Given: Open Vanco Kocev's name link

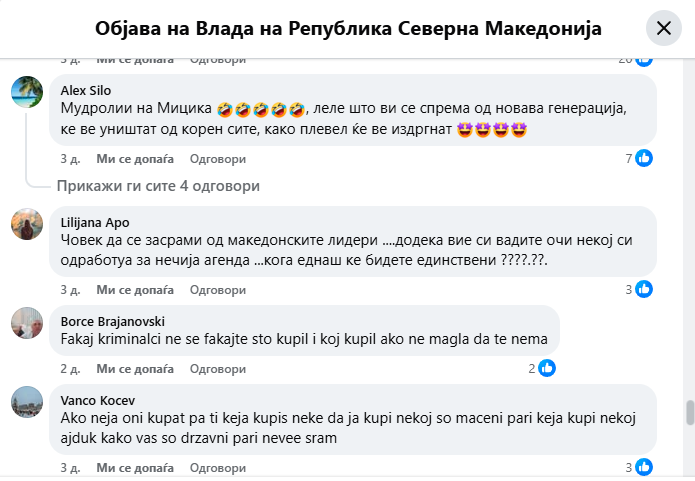Looking at the screenshot, I should pos(93,400).
